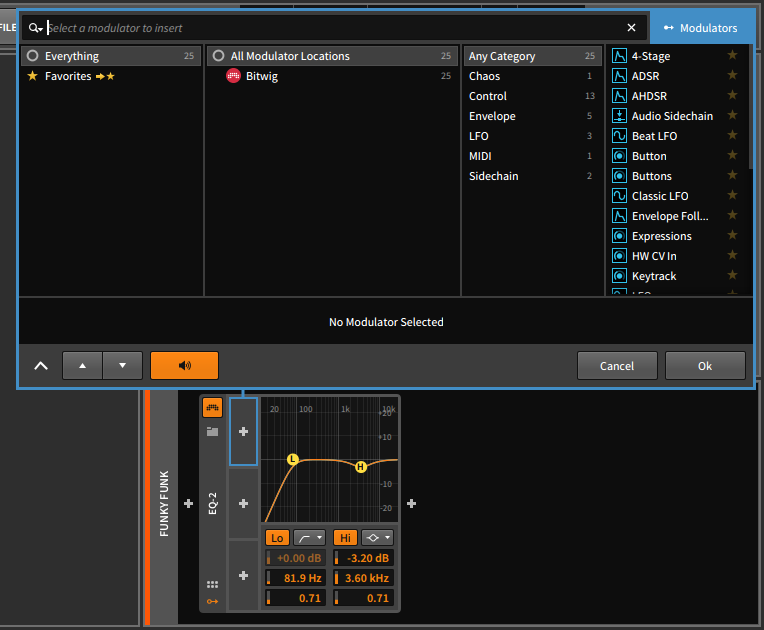764x630 pixels.
Task: Choose Any Category filter
Action: [x=532, y=56]
